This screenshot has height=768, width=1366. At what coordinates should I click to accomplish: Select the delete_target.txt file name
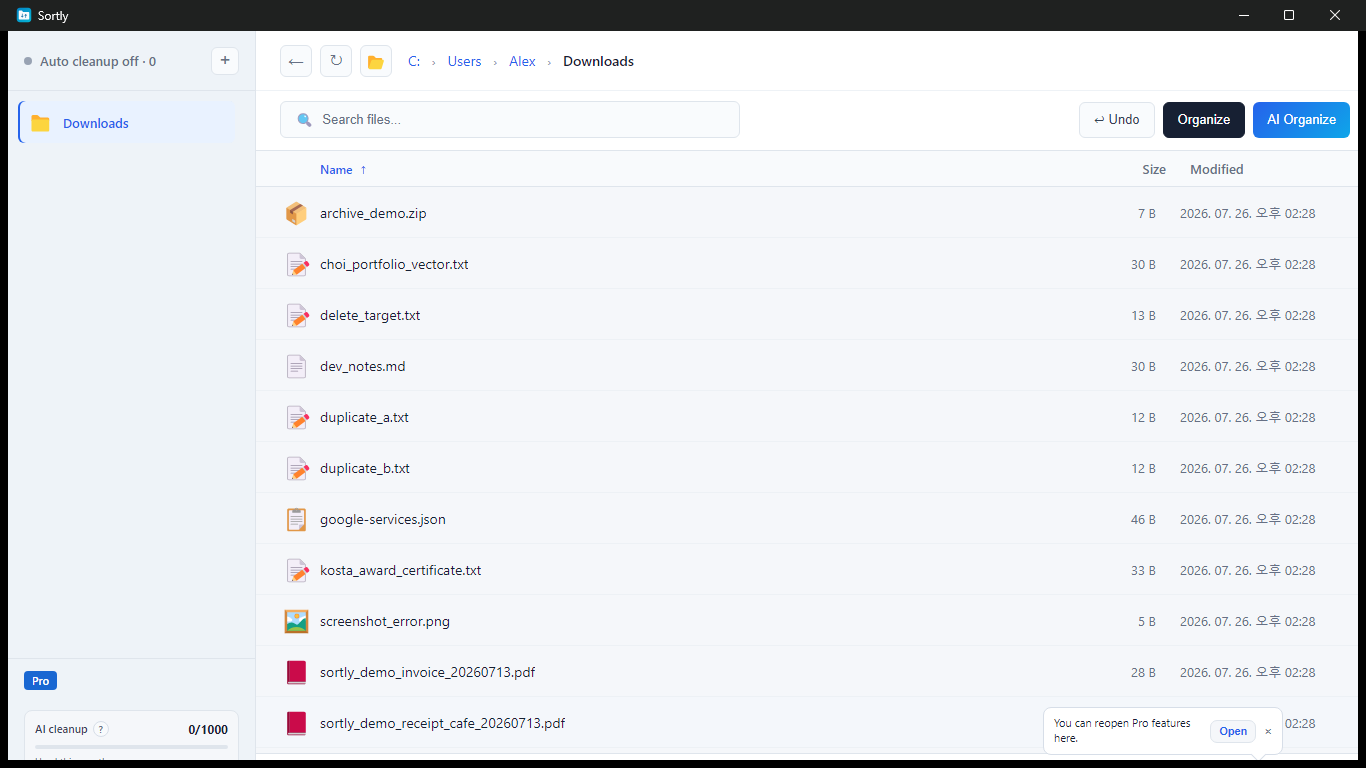370,315
